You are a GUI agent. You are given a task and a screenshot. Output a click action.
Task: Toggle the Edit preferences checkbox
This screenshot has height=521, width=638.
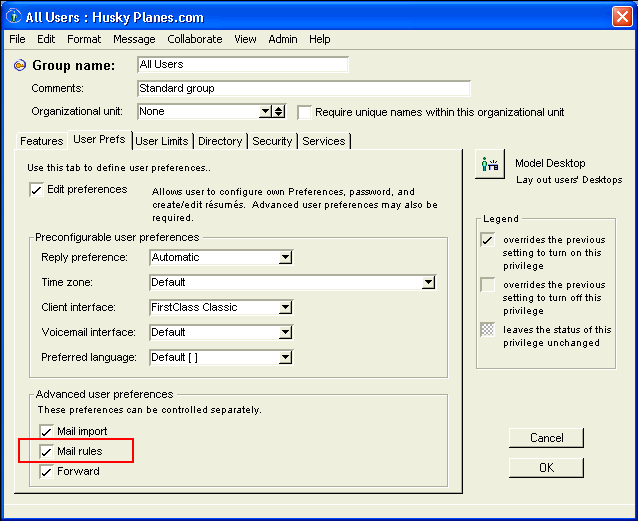37,190
